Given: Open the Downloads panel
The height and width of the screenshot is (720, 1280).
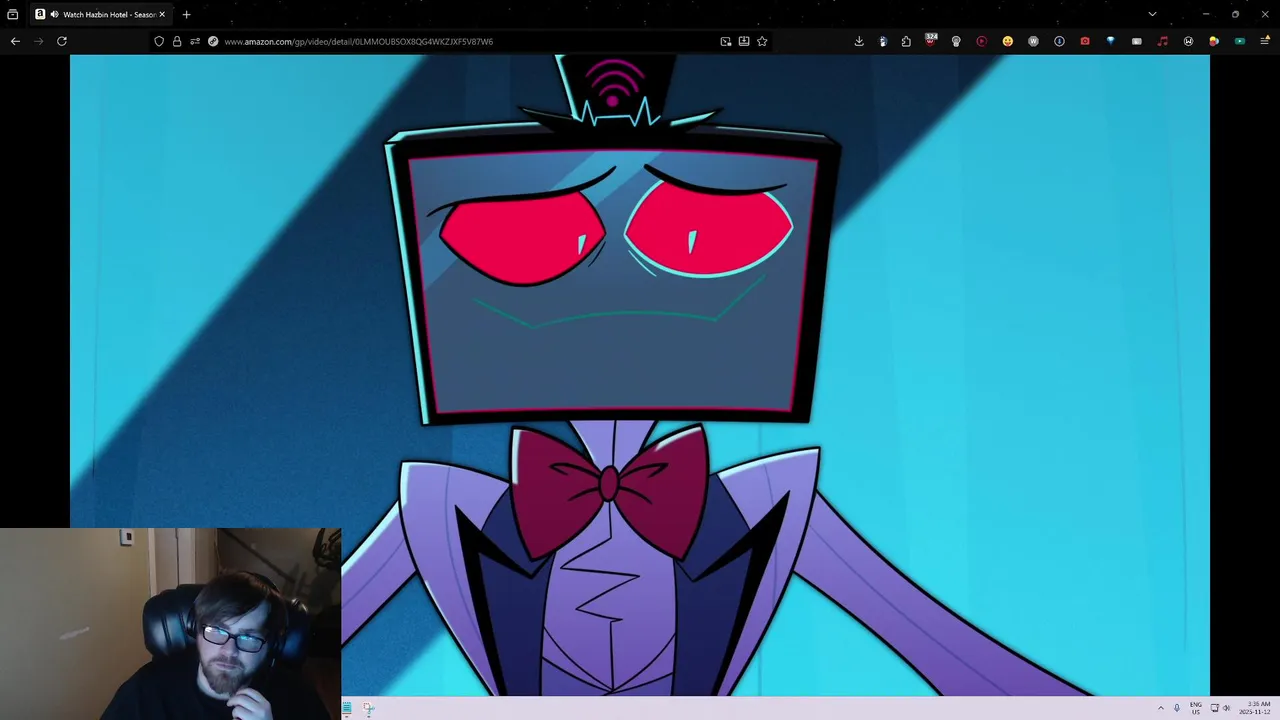Looking at the screenshot, I should point(859,41).
